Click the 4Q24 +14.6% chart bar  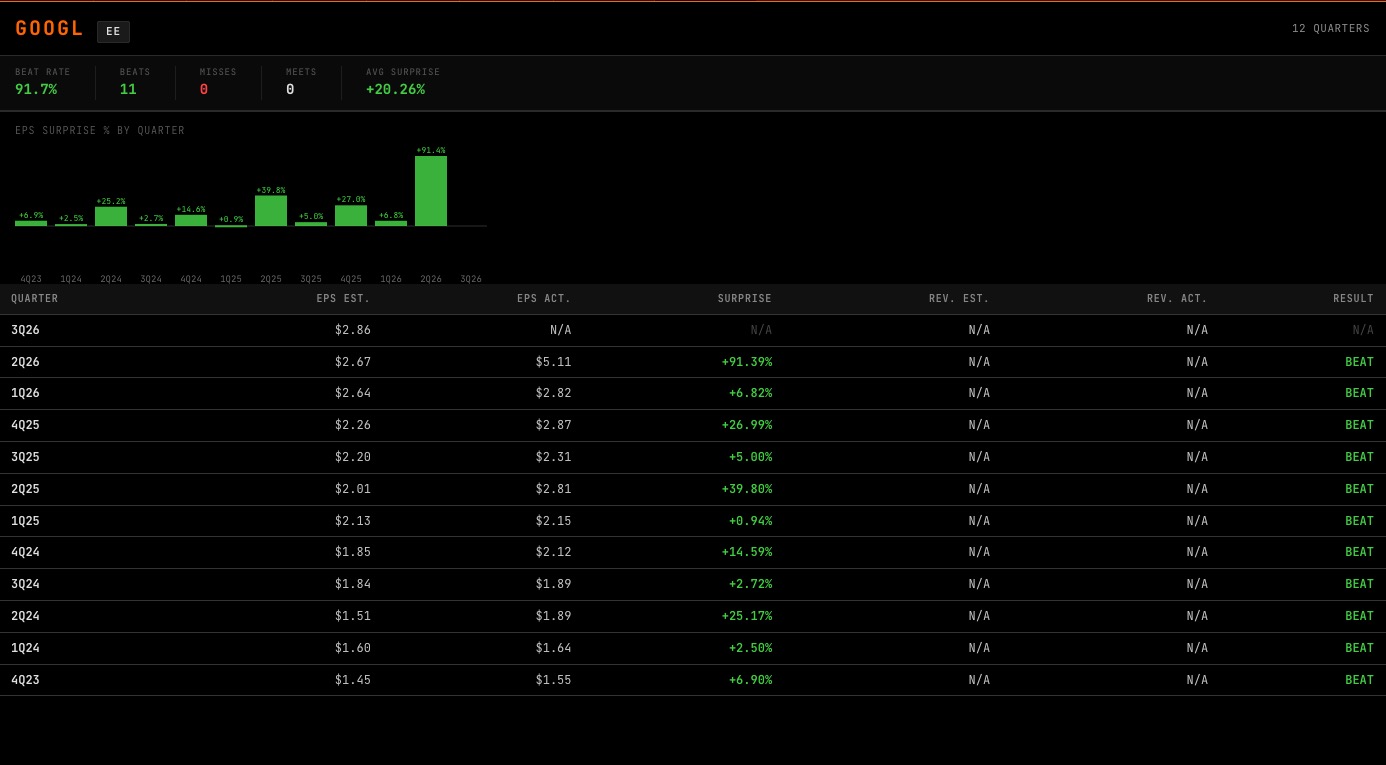tap(191, 220)
